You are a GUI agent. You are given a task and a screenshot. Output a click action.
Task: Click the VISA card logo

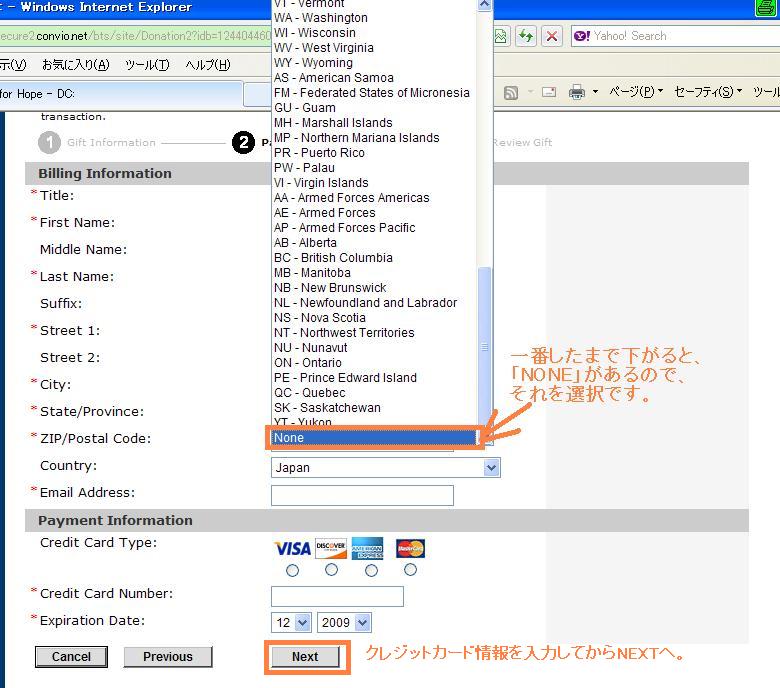[x=292, y=548]
